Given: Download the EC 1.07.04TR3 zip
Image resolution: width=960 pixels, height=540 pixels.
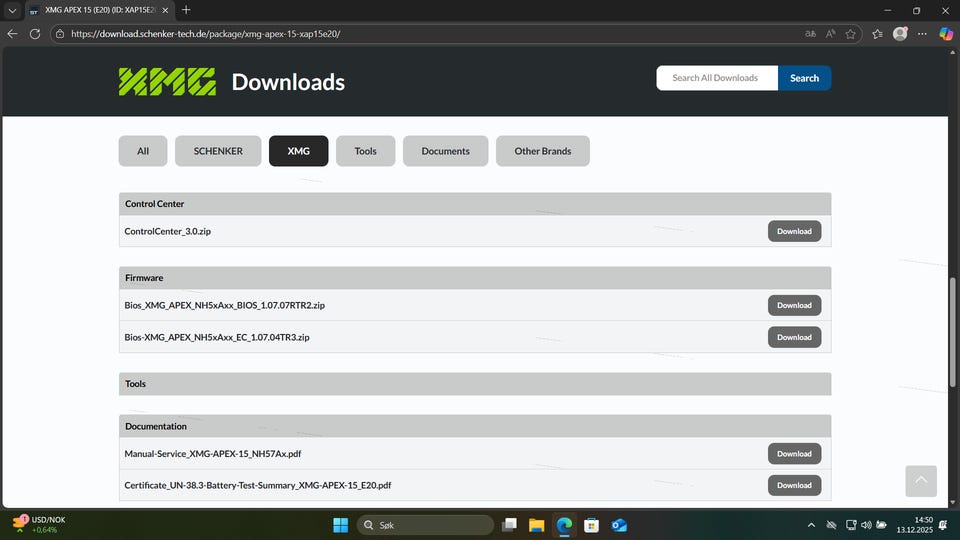Looking at the screenshot, I should click(794, 337).
